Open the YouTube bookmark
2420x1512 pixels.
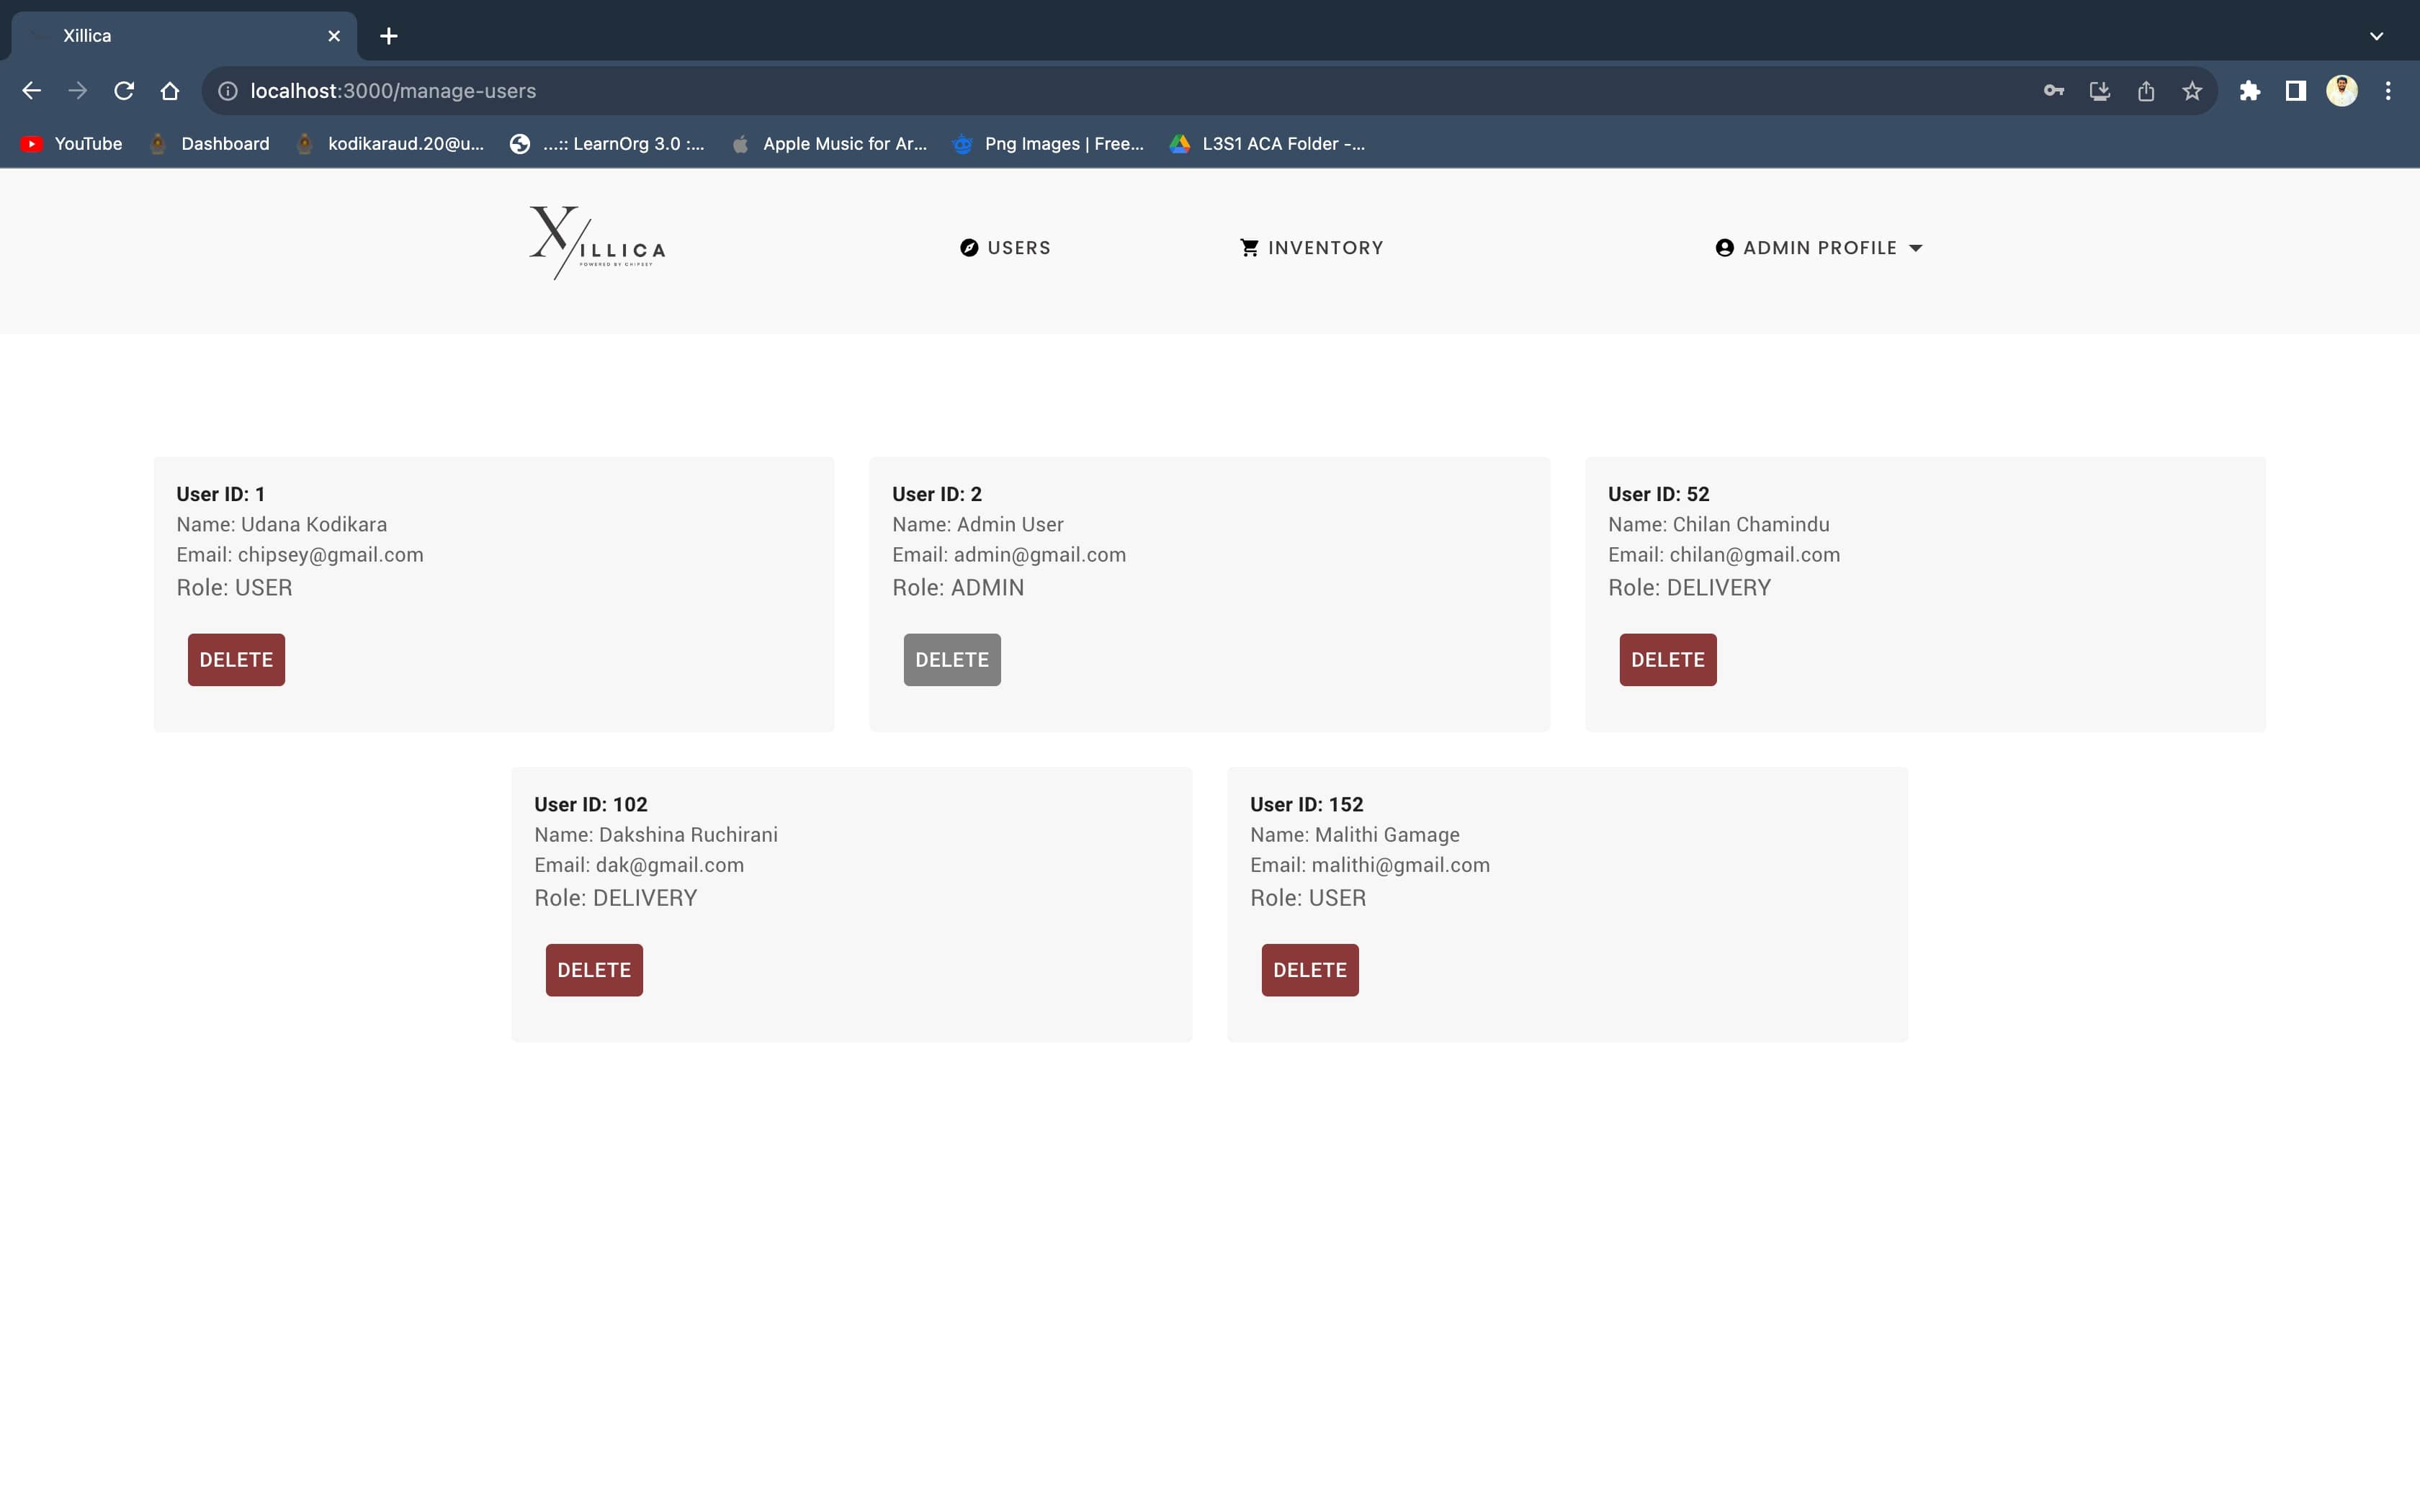pos(72,144)
